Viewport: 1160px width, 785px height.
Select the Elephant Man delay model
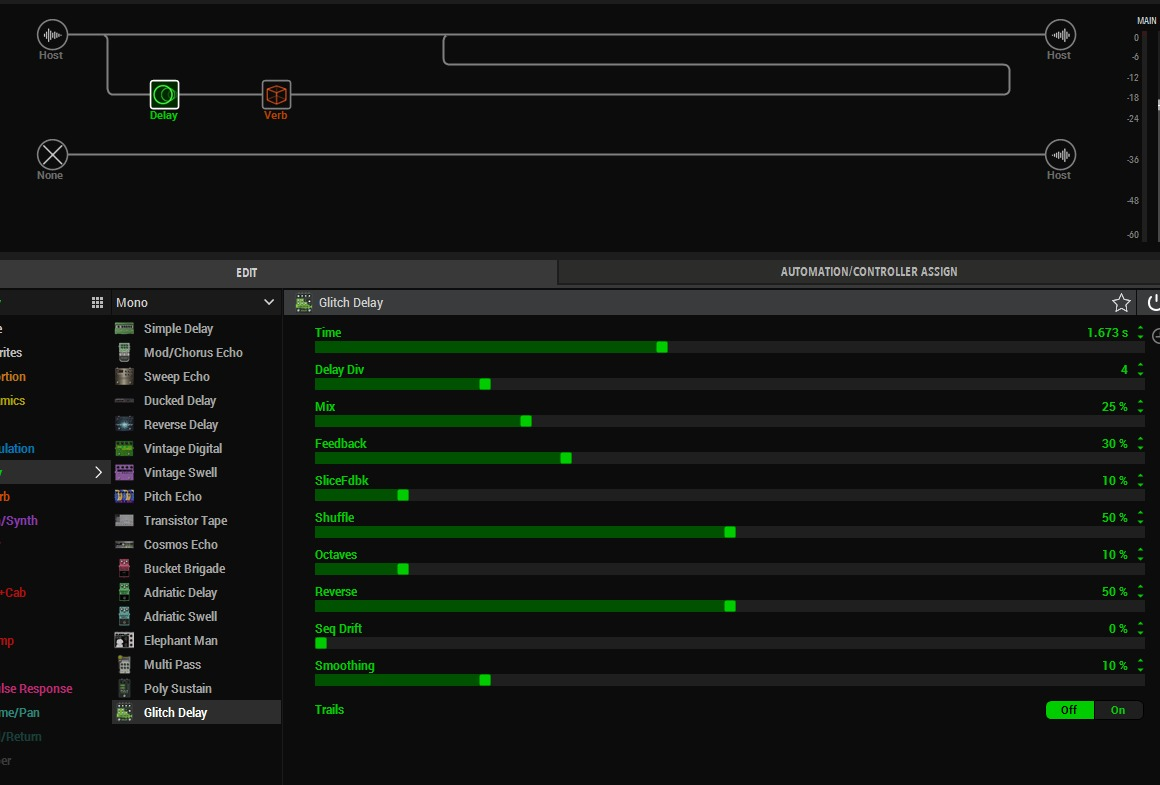pos(180,641)
